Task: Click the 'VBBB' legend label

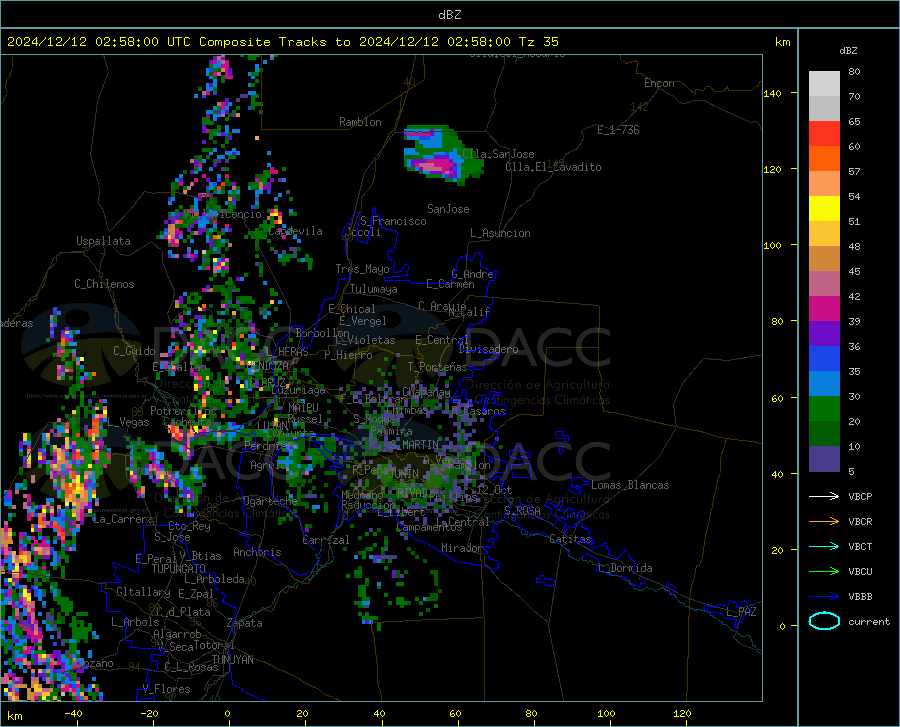Action: pos(860,597)
